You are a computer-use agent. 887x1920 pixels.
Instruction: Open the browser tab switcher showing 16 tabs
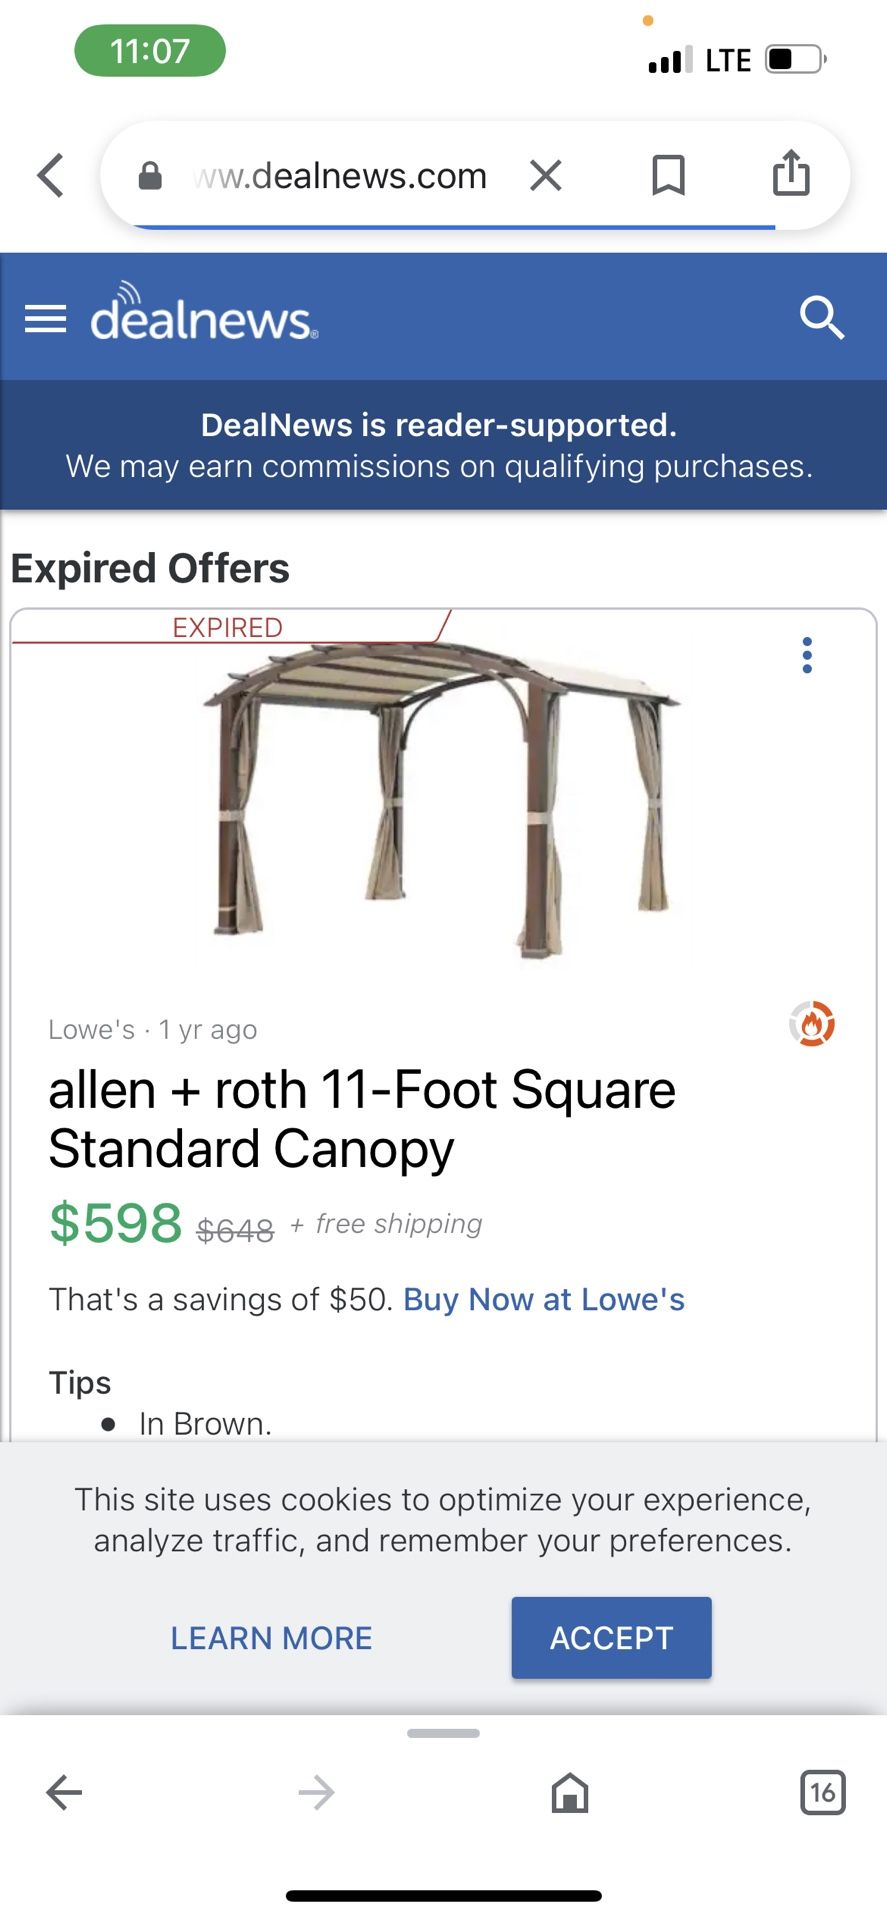pyautogui.click(x=822, y=1793)
